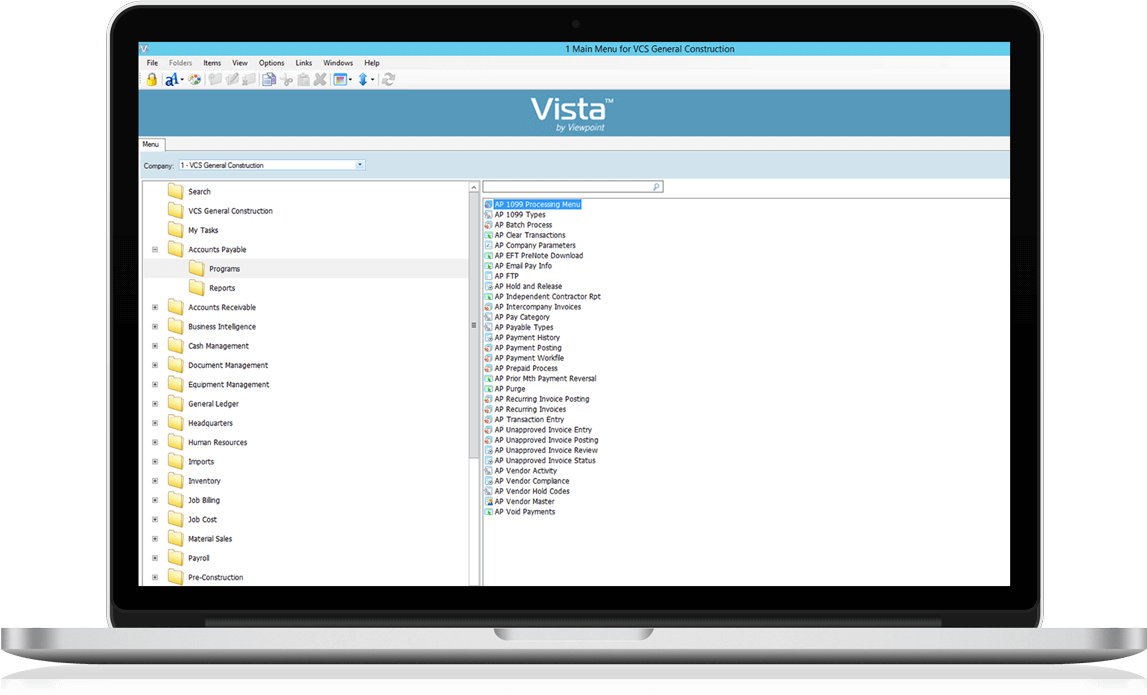Open the File menu
The width and height of the screenshot is (1147, 695).
[152, 63]
